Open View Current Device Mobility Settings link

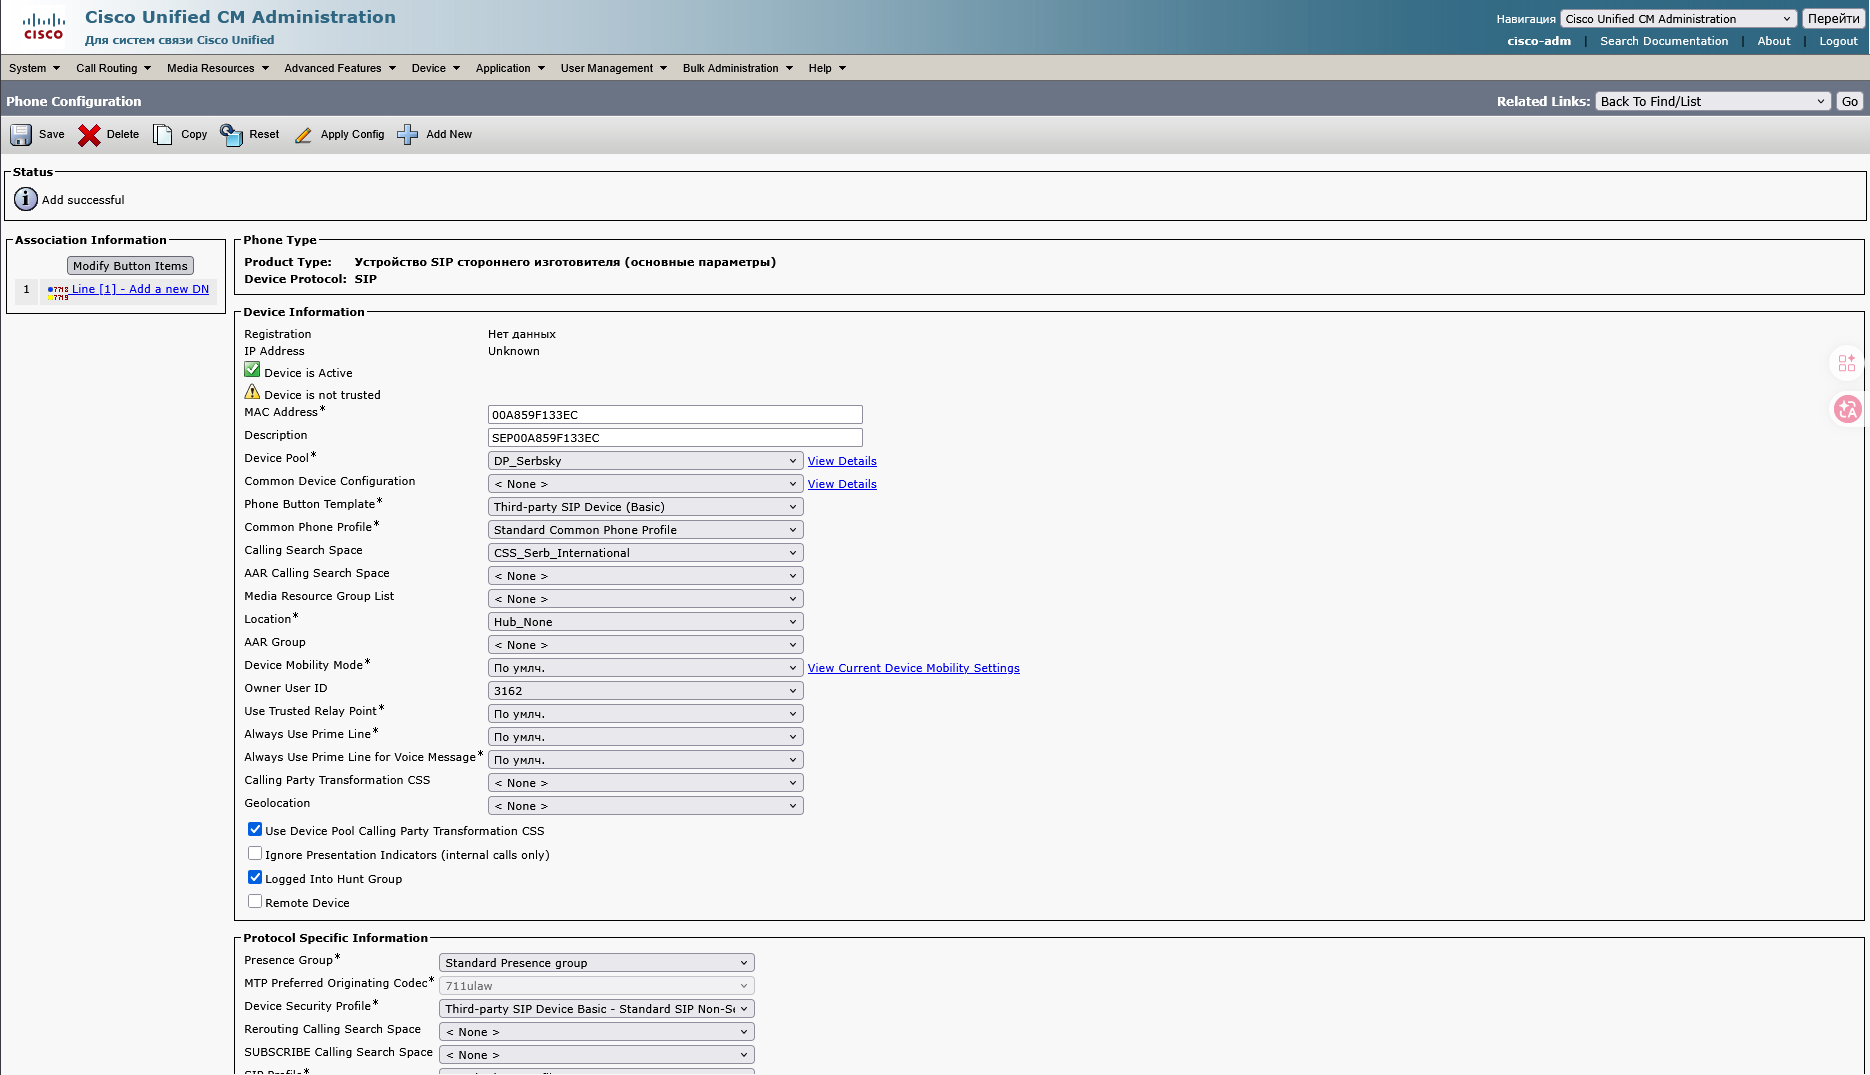913,668
